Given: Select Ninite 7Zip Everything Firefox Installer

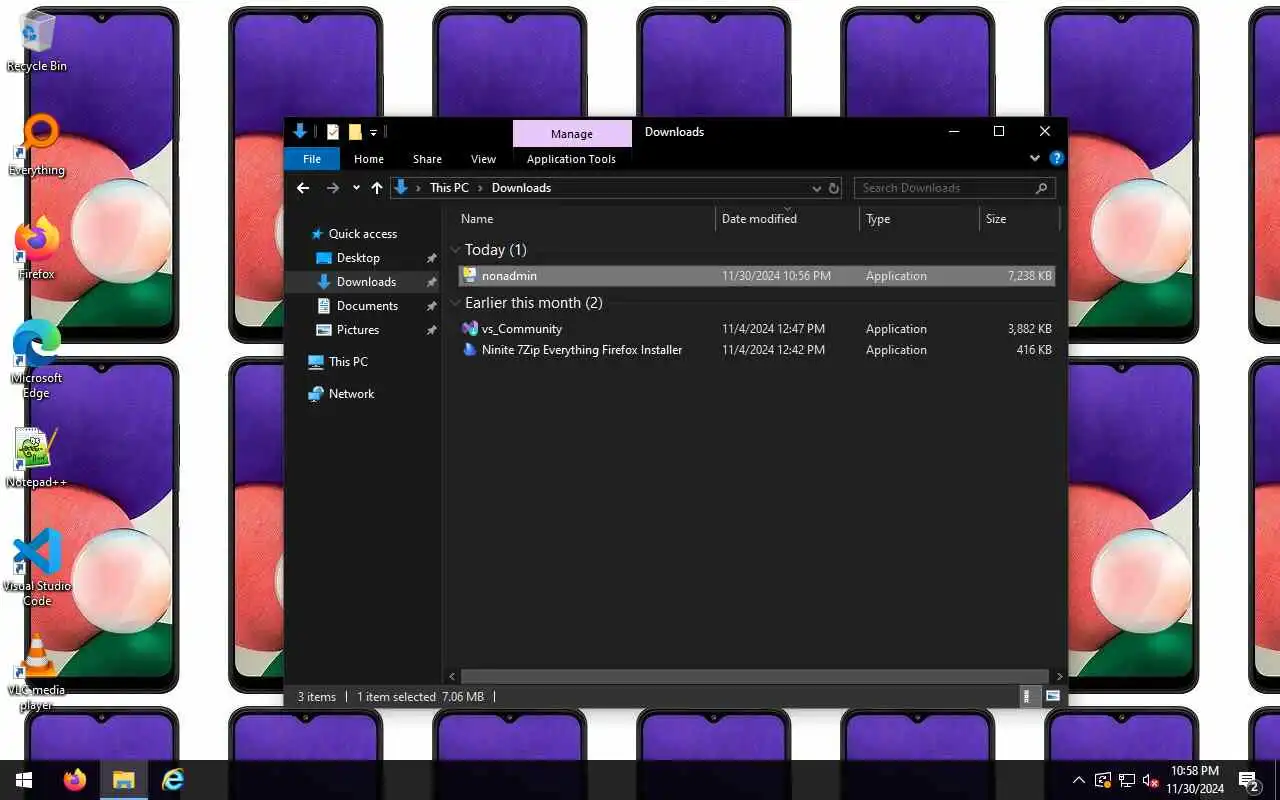Looking at the screenshot, I should pyautogui.click(x=757, y=350).
